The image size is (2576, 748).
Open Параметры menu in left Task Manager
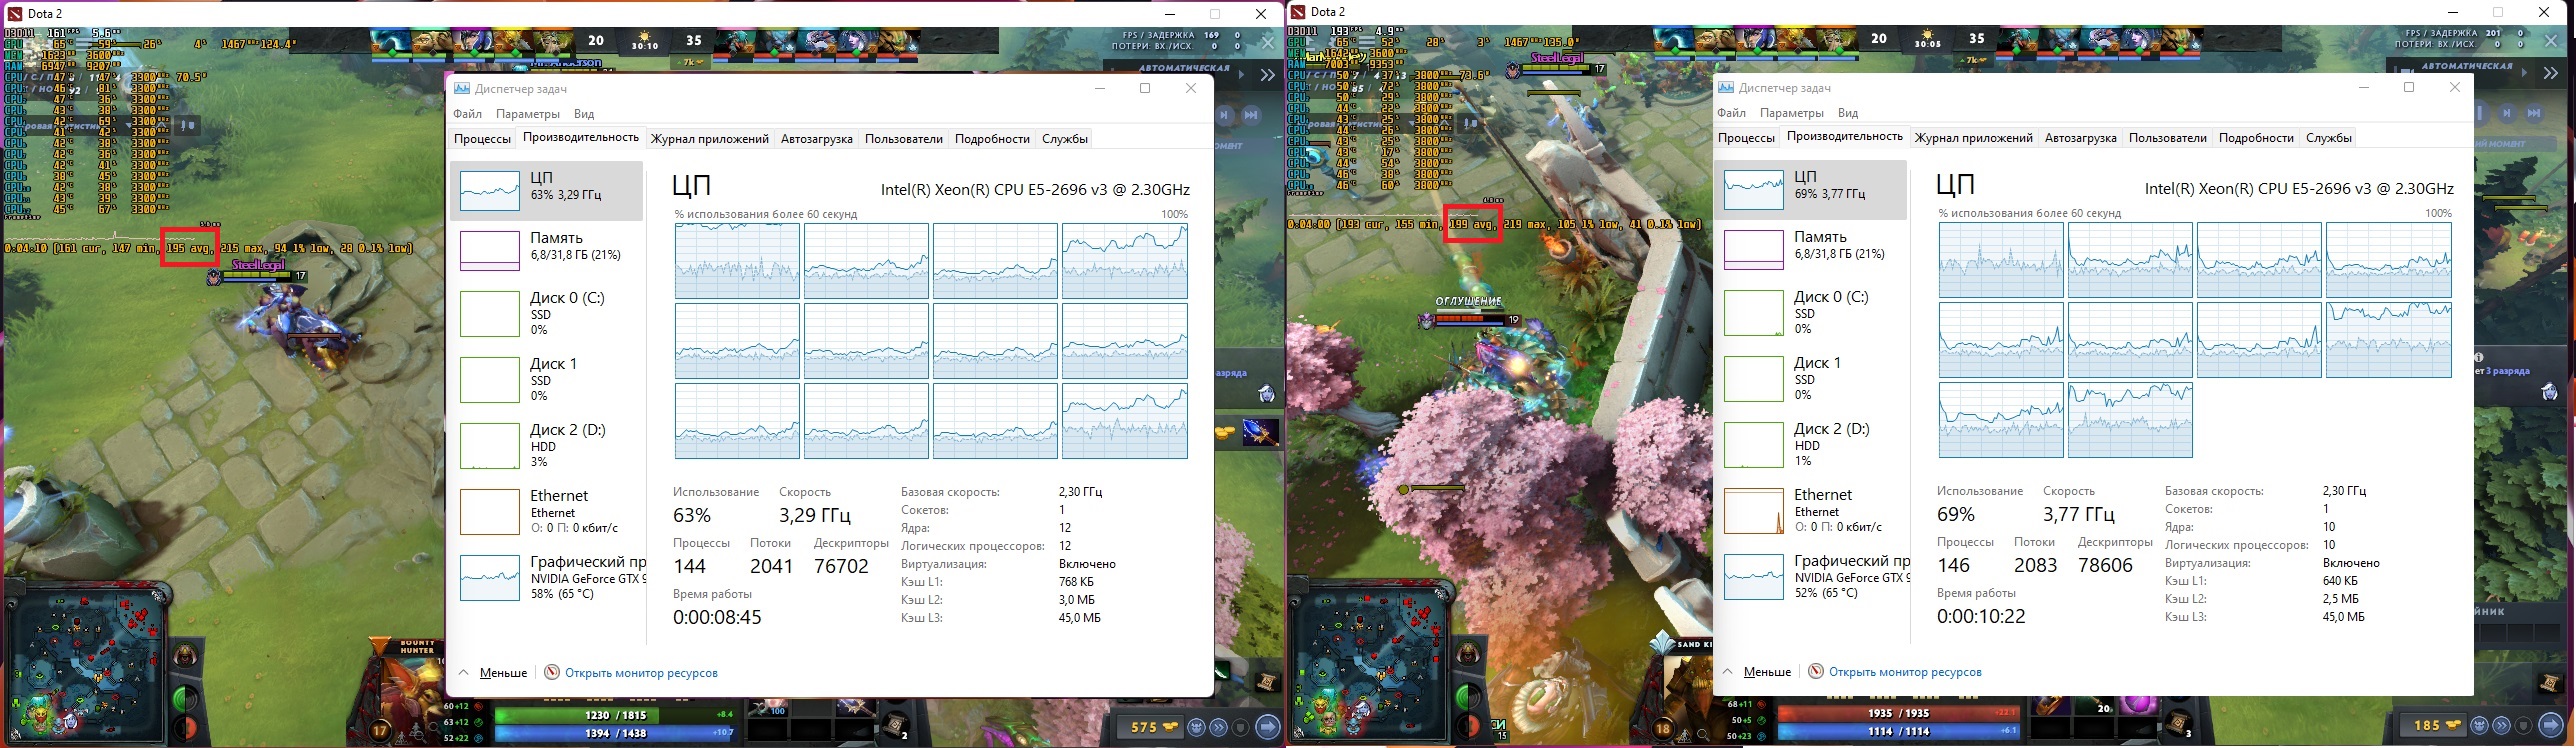tap(528, 114)
